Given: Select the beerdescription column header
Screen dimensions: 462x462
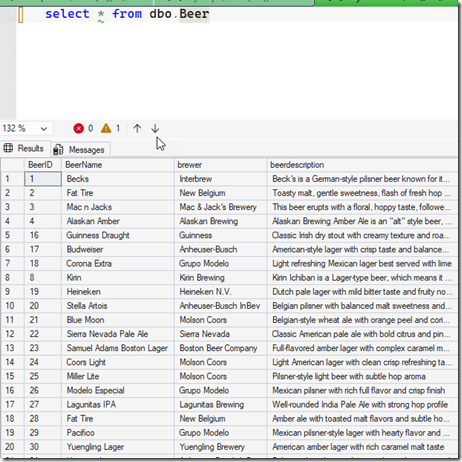Looking at the screenshot, I should point(362,165).
